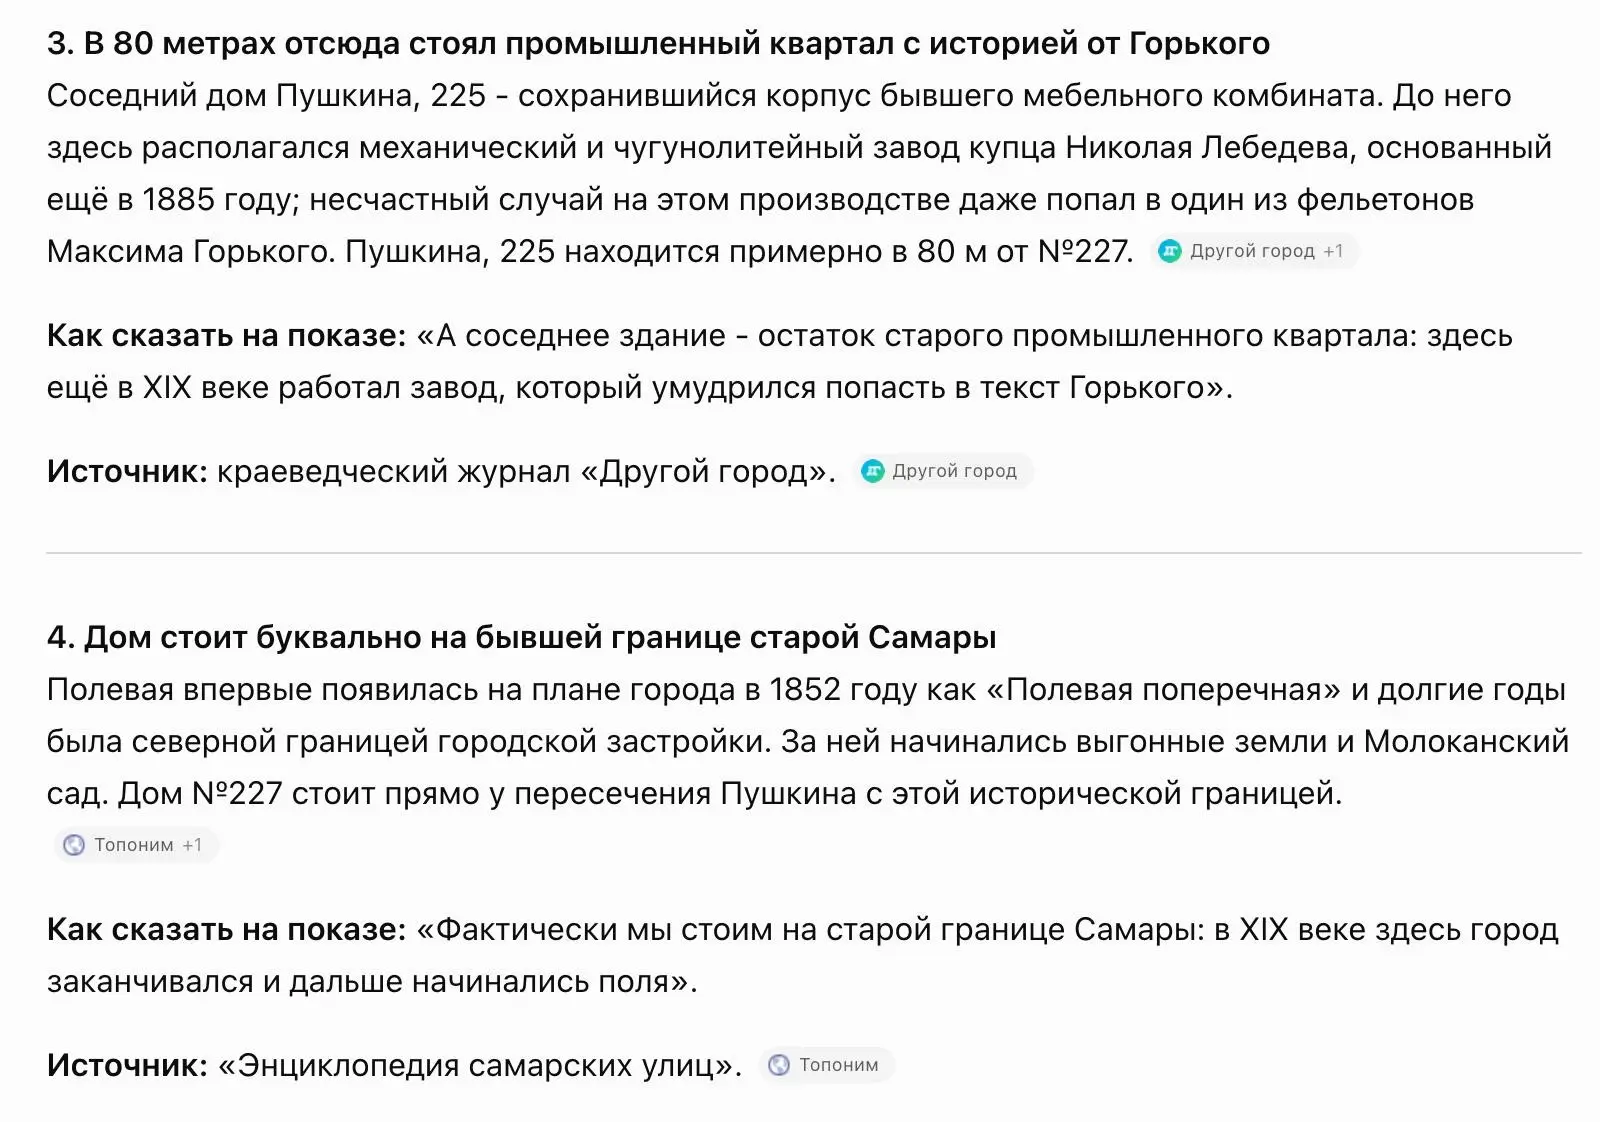Open the Топоним label beside +1
Viewport: 1600px width, 1122px height.
point(134,845)
